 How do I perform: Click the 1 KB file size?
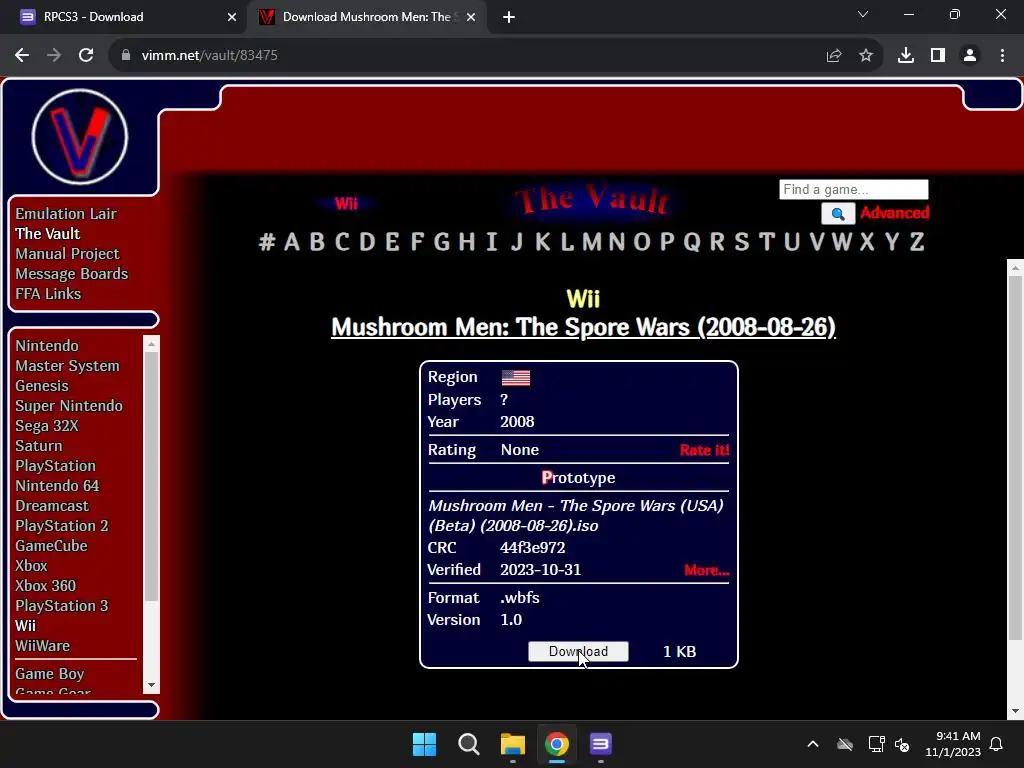pos(679,652)
